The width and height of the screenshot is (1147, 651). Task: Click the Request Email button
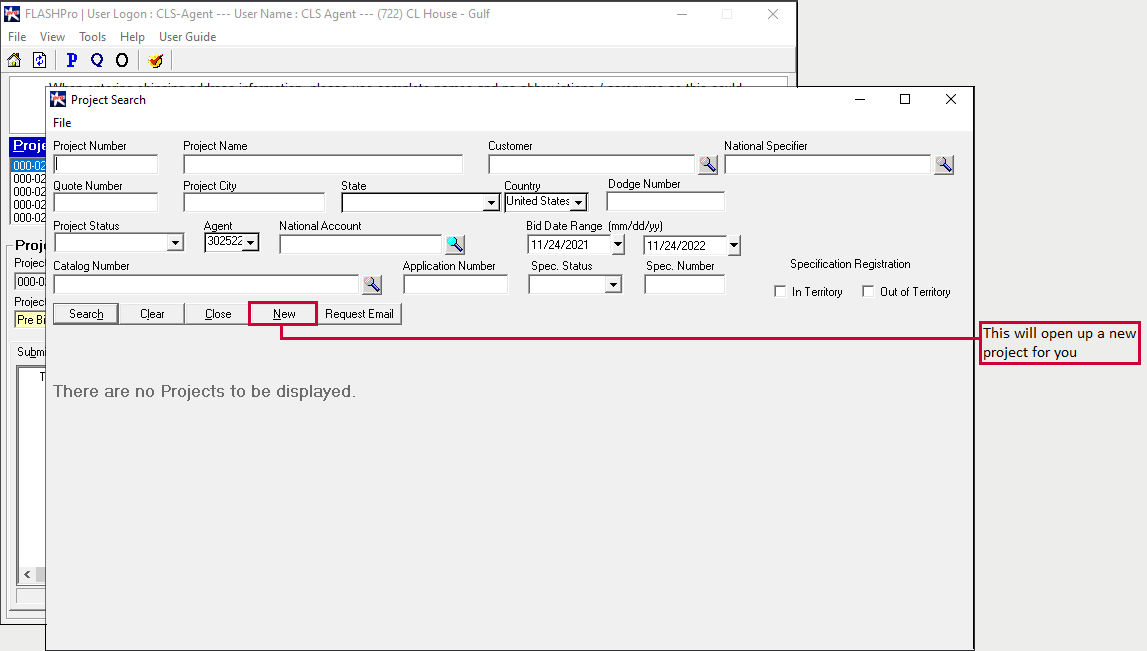coord(359,314)
